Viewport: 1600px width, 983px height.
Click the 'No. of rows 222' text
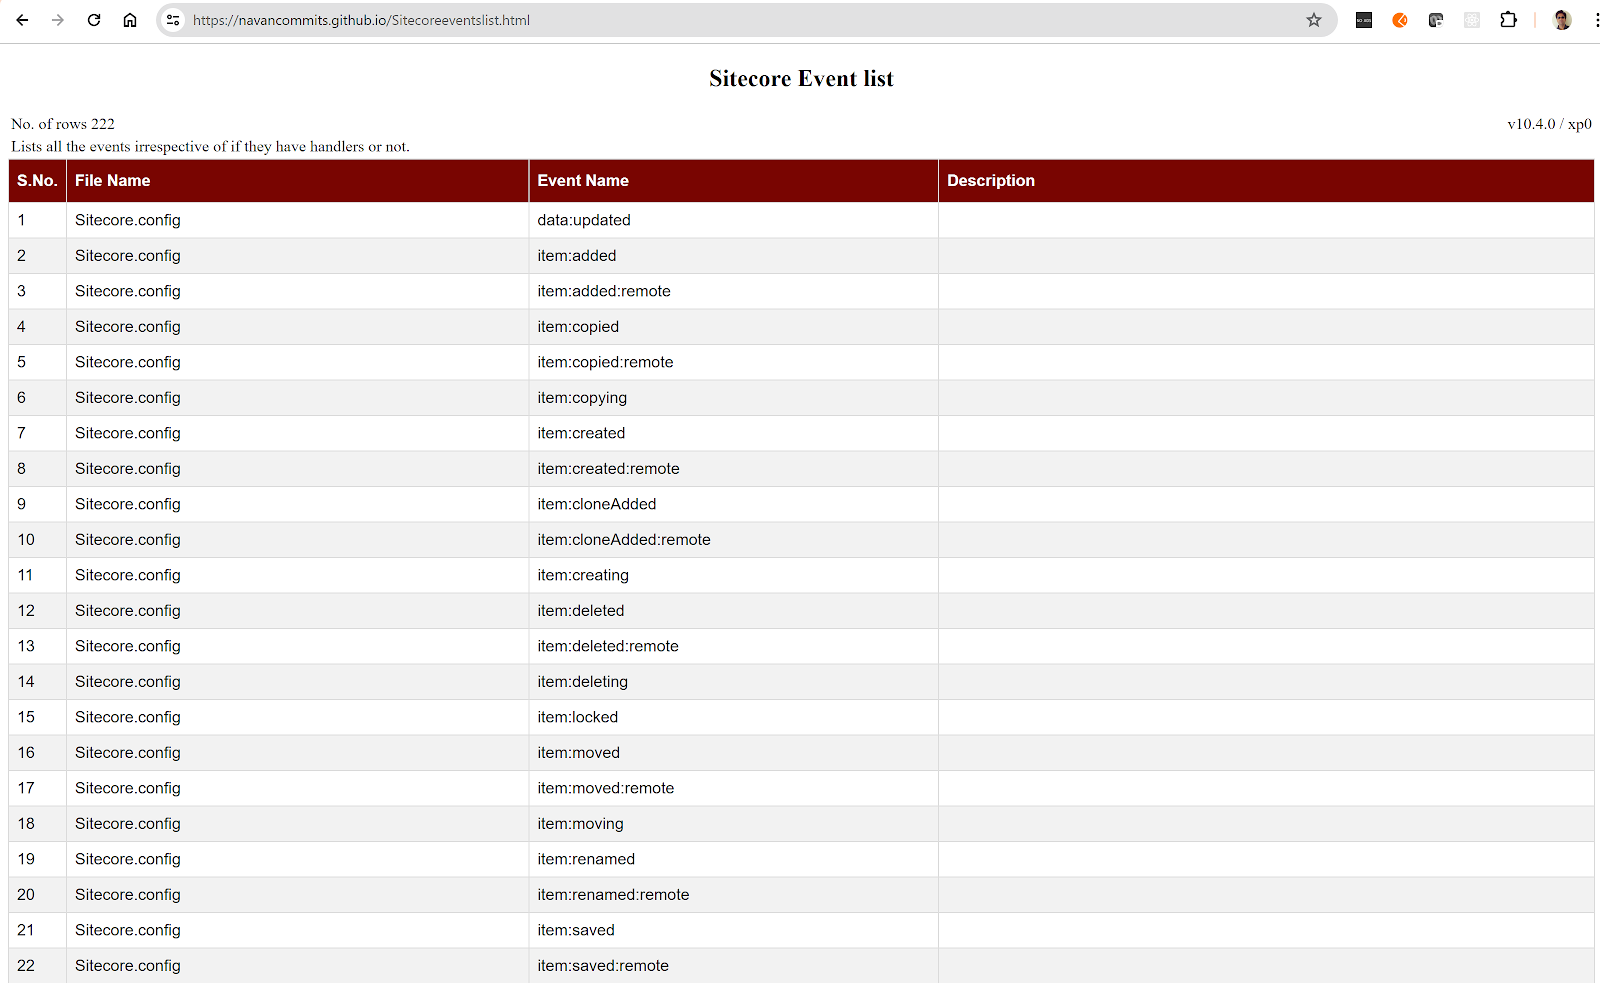[63, 124]
